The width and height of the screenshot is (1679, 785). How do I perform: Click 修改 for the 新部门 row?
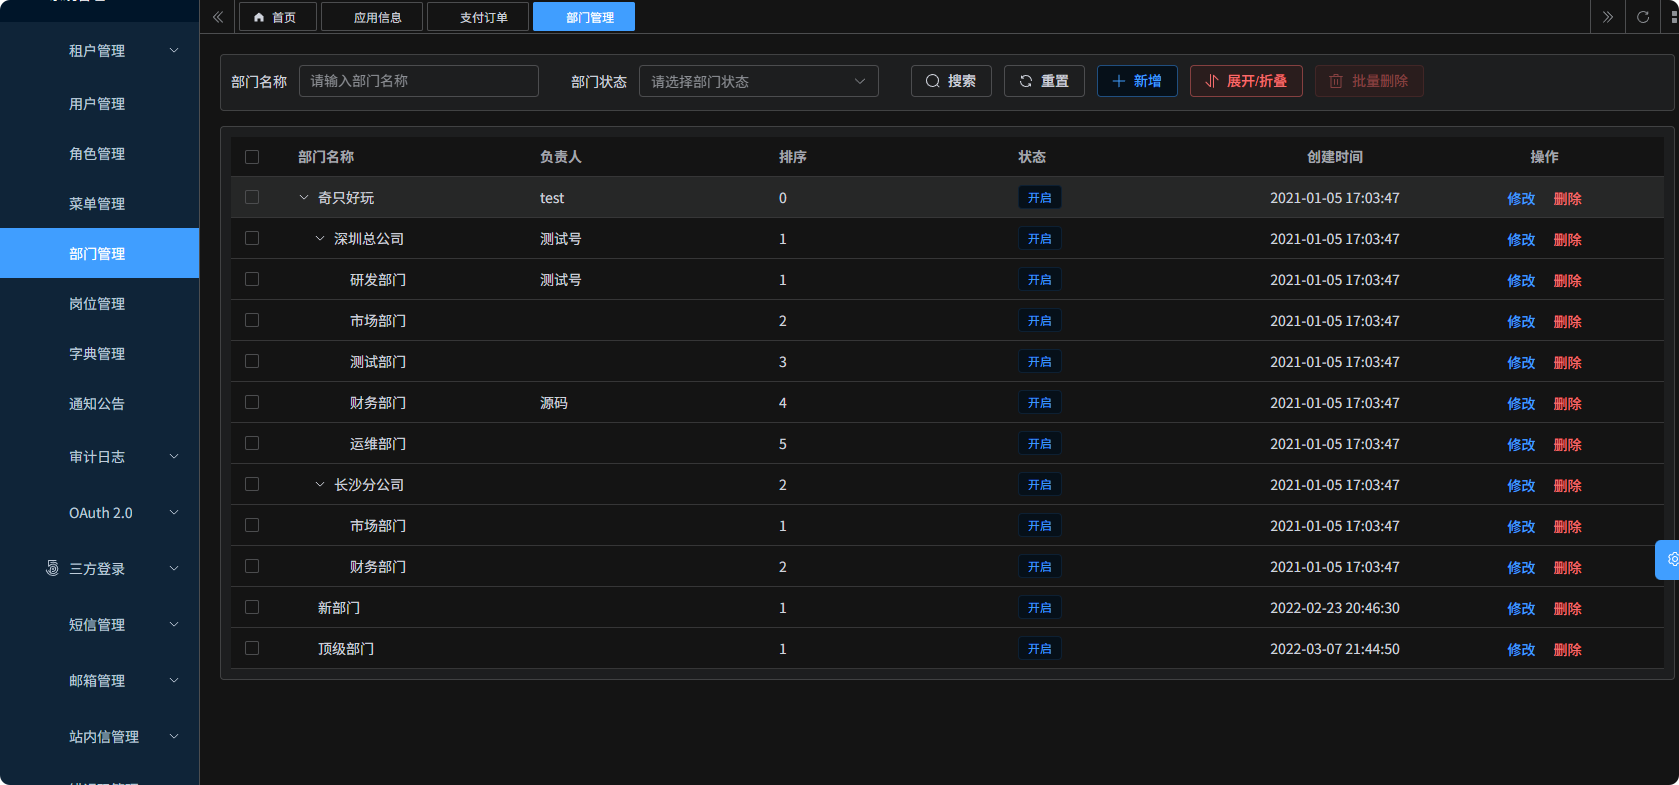point(1520,609)
